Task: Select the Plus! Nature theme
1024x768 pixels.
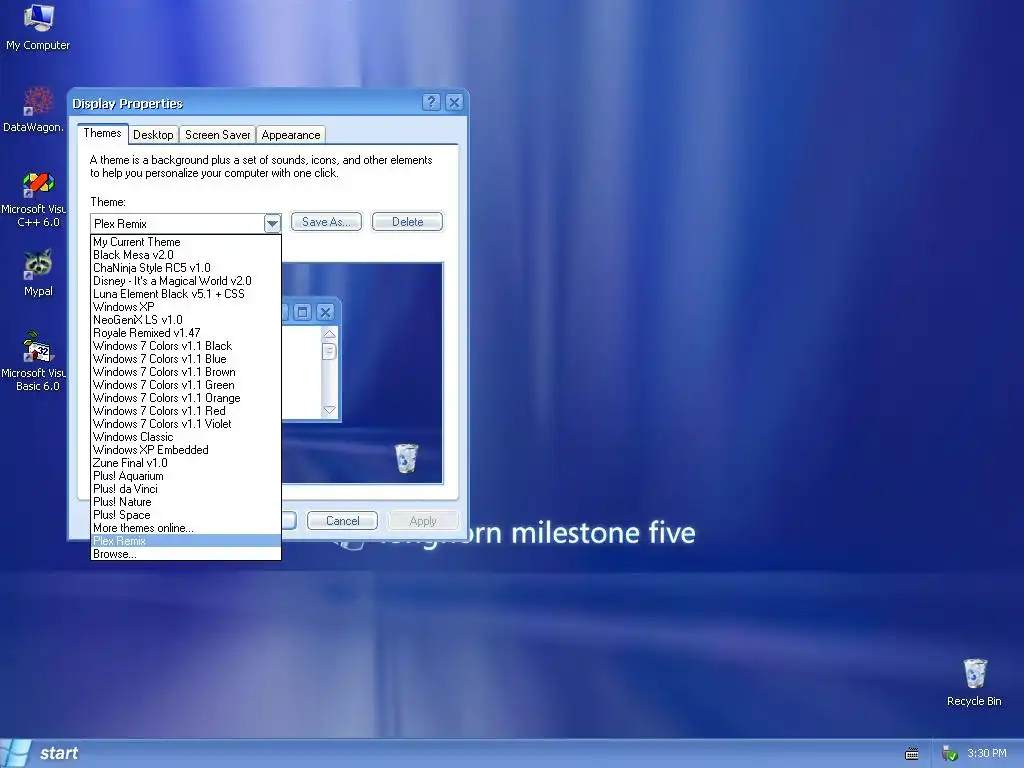Action: pyautogui.click(x=186, y=502)
